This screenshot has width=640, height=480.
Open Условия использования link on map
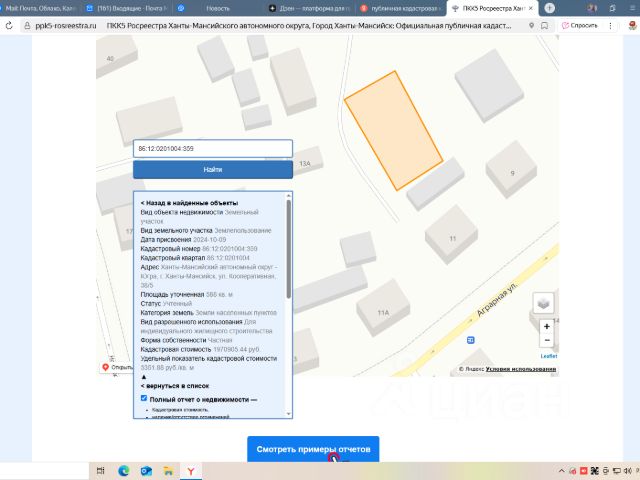click(x=520, y=369)
